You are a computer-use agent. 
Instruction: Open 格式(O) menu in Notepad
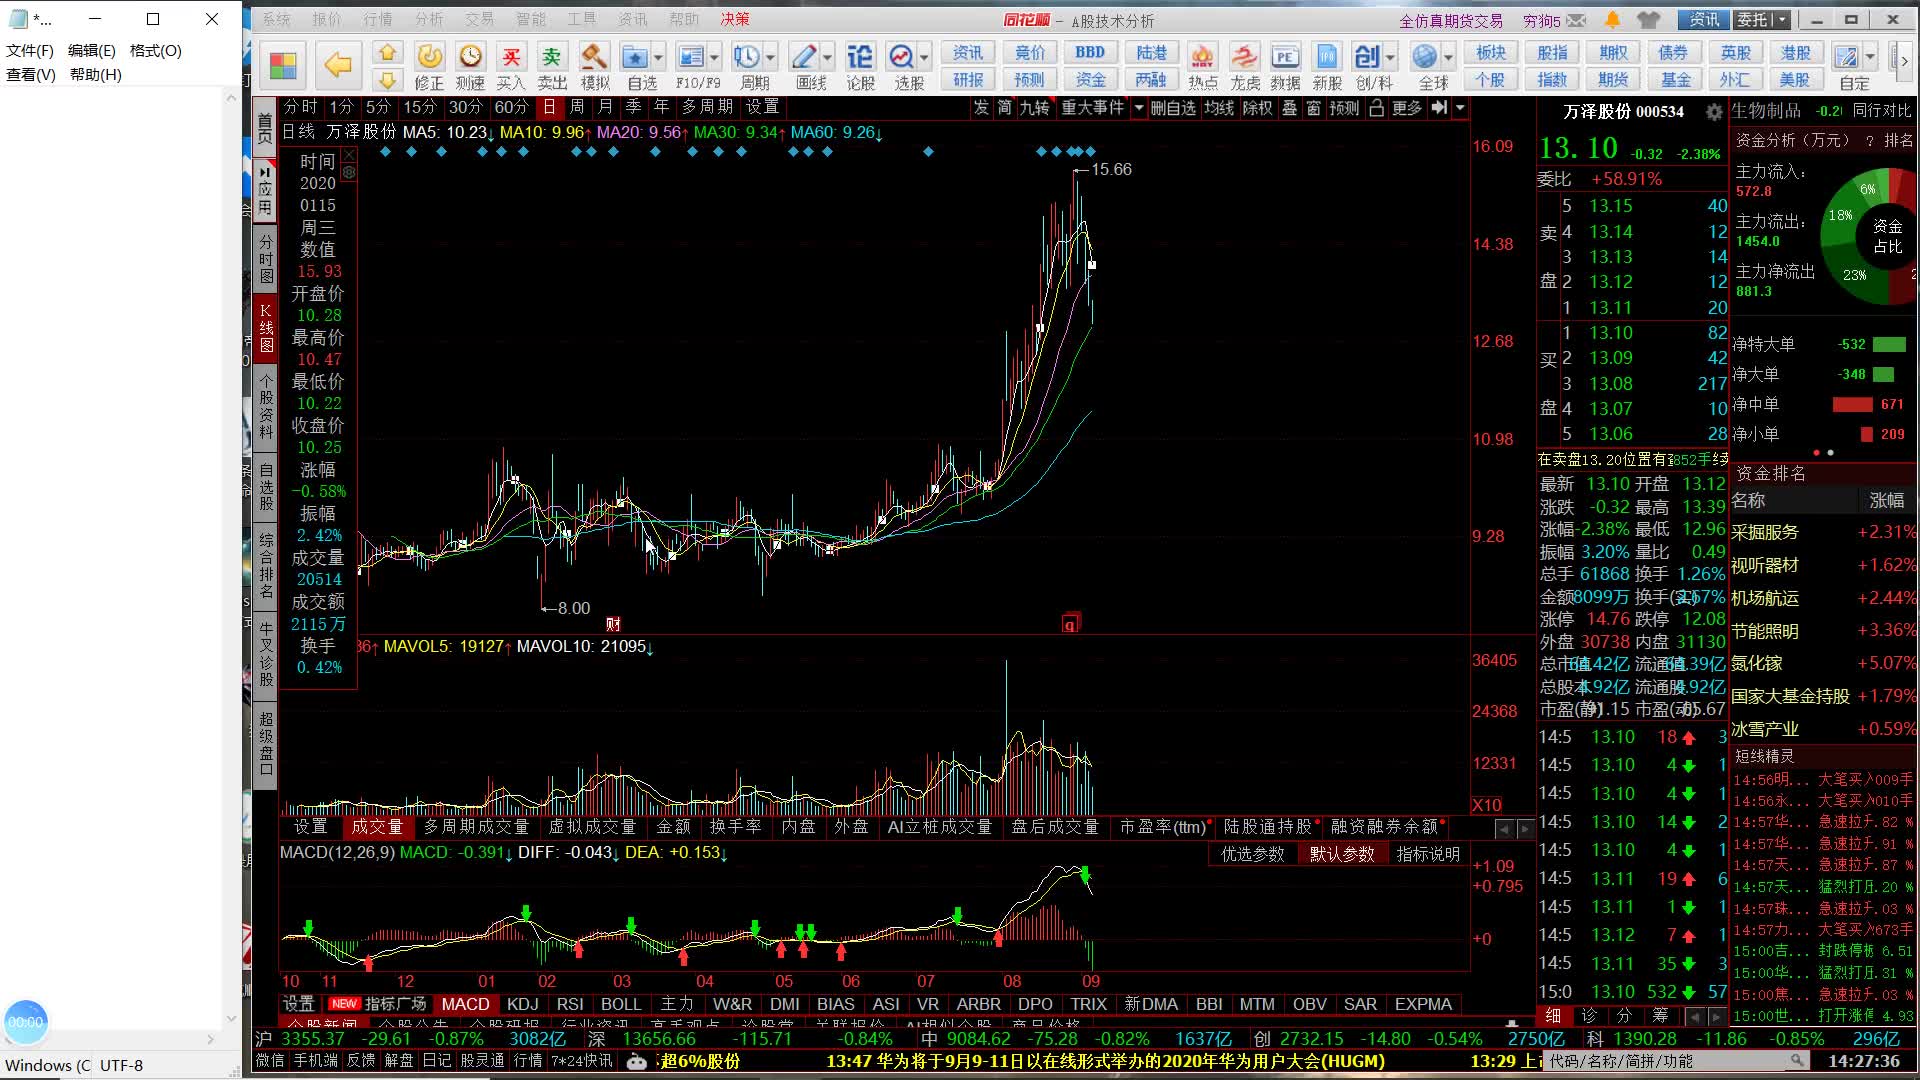coord(156,50)
